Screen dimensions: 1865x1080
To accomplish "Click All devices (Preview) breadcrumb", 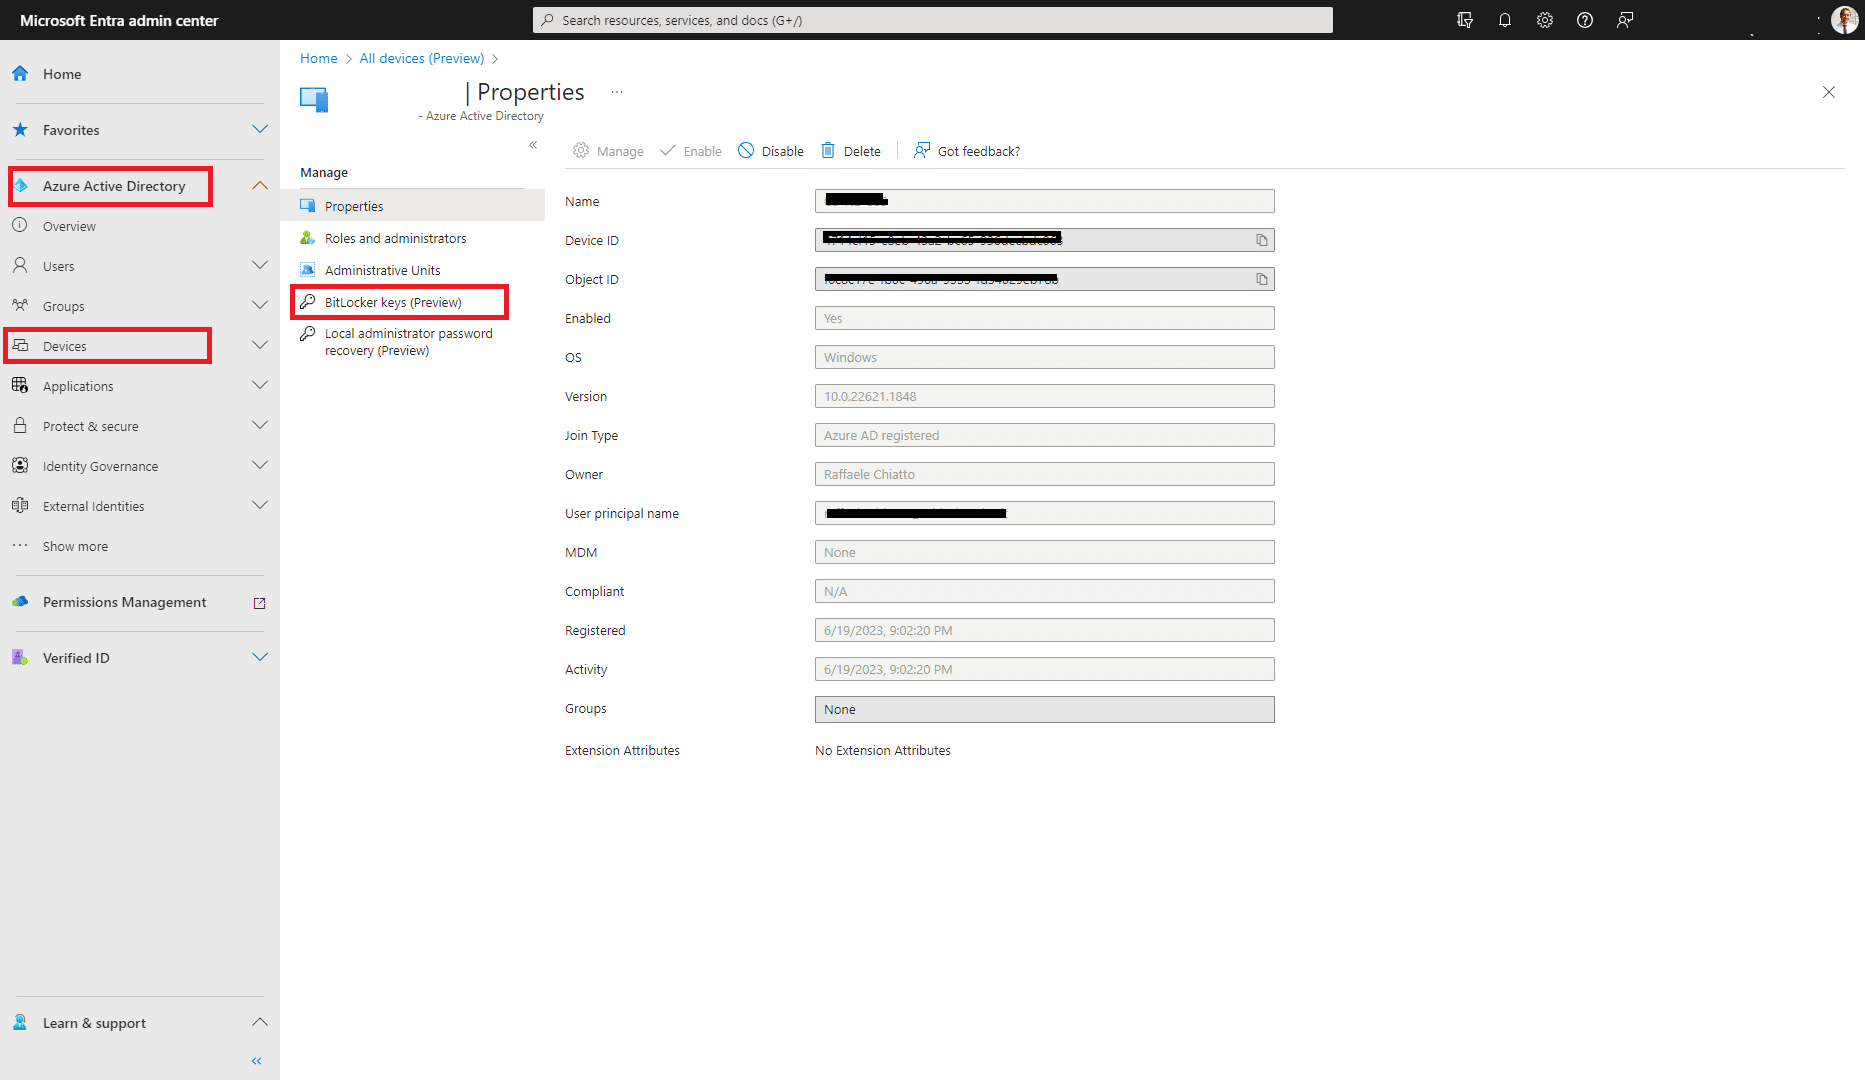I will click(x=422, y=59).
